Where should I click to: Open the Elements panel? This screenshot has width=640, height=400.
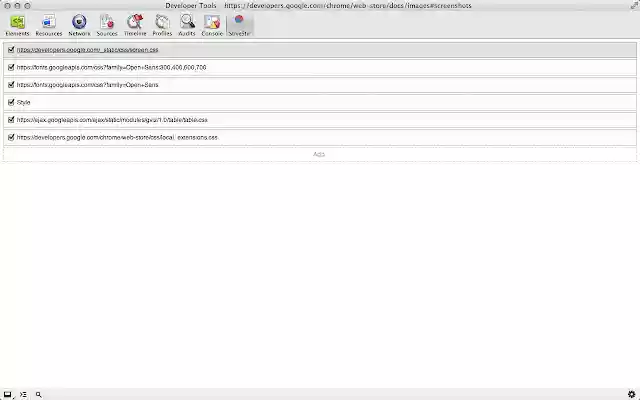[18, 25]
